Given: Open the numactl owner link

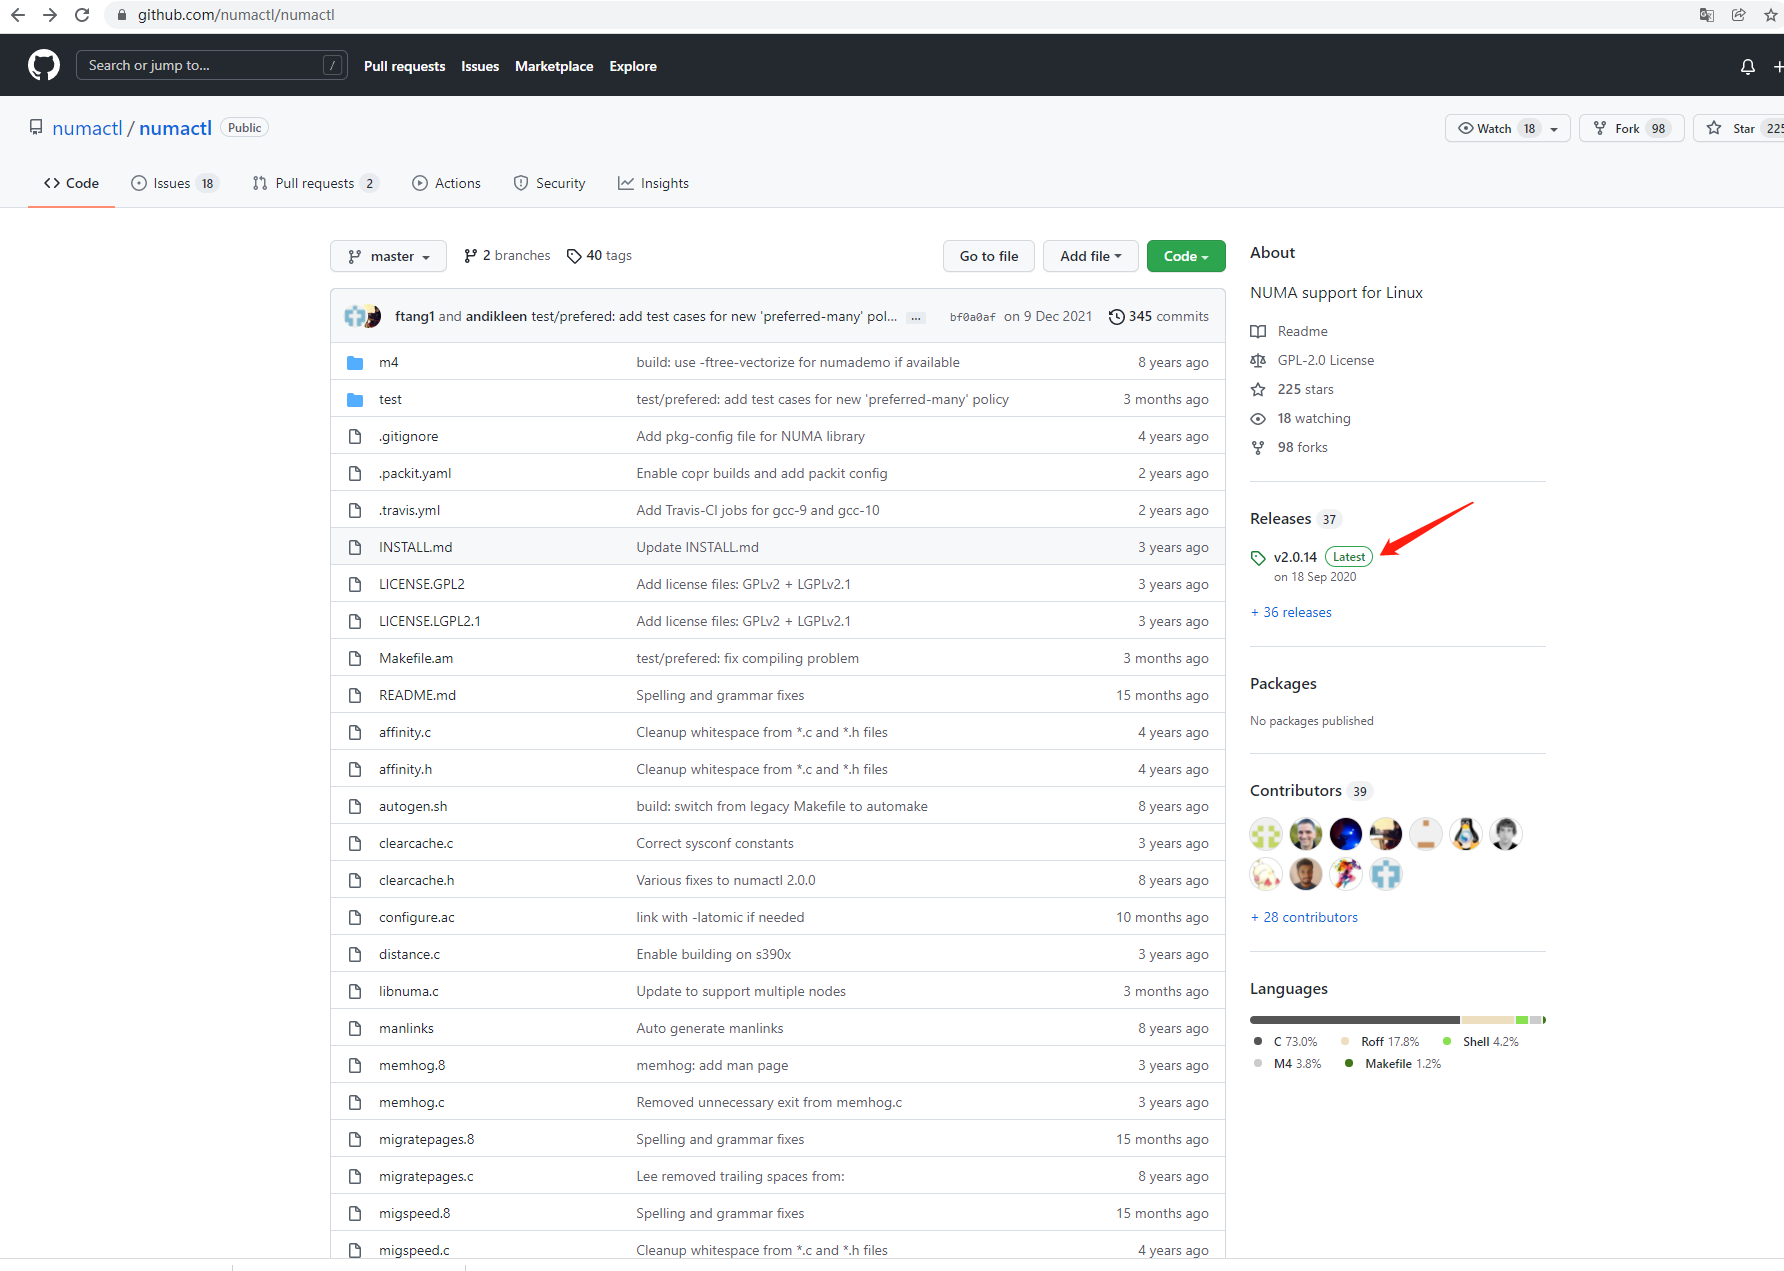Looking at the screenshot, I should pos(87,128).
